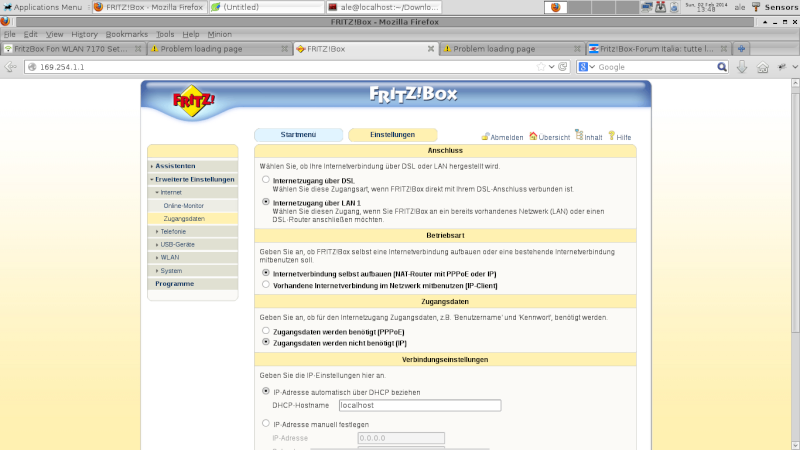Select IP-Adresse manuell festlegen radio
Viewport: 800px width, 450px height.
(266, 423)
